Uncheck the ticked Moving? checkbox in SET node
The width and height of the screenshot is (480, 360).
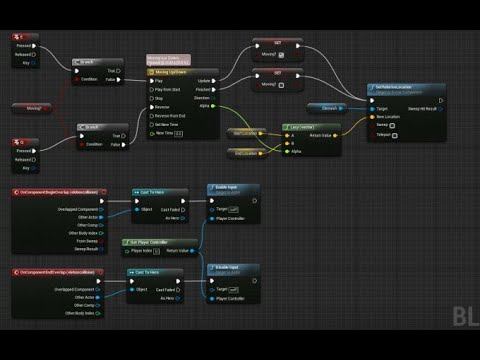[281, 55]
